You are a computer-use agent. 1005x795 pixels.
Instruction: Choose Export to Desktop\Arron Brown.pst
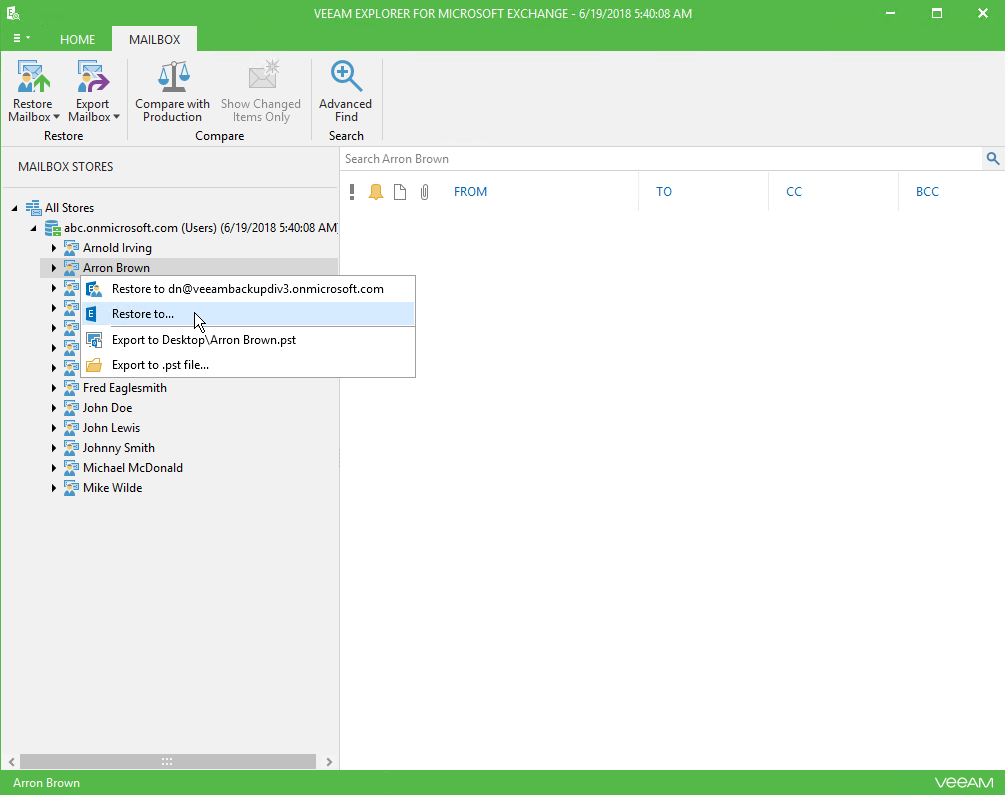click(248, 340)
